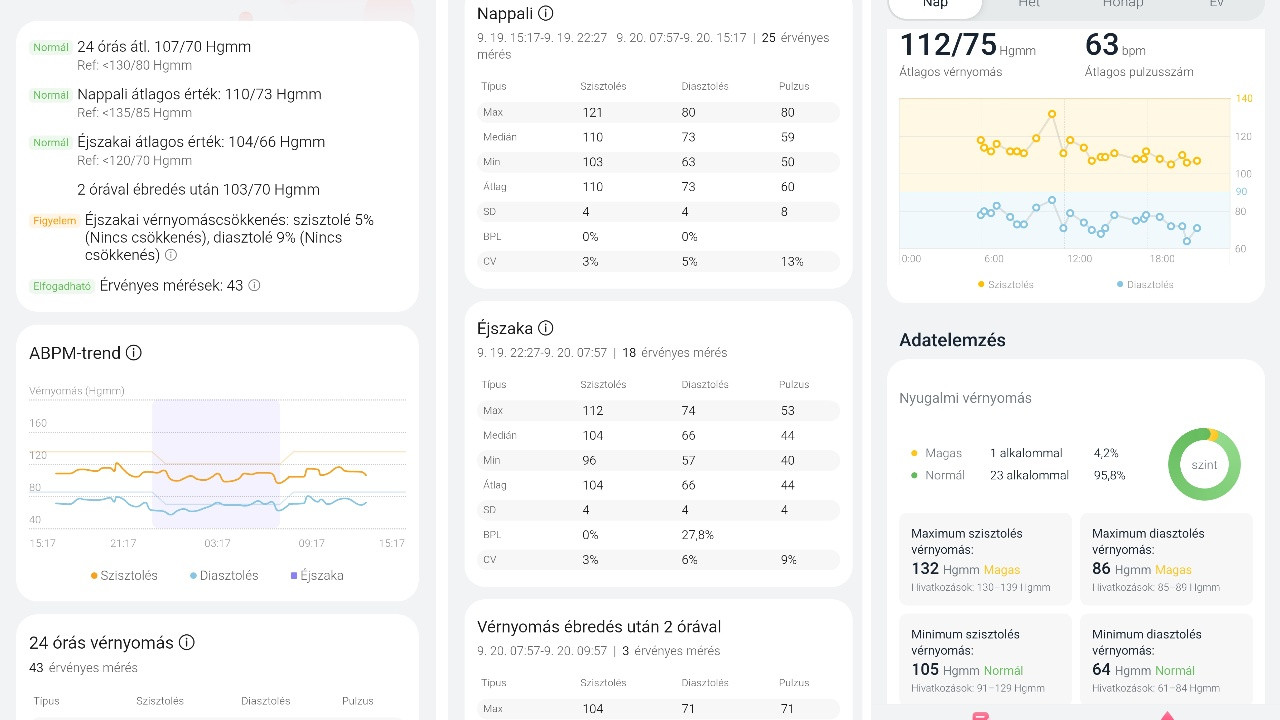Viewport: 1280px width, 720px height.
Task: Click the szint donut chart
Action: point(1205,465)
